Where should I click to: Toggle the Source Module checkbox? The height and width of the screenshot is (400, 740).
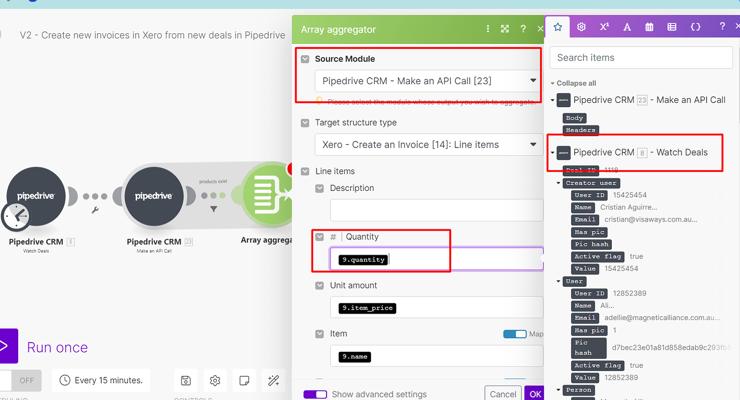click(305, 59)
